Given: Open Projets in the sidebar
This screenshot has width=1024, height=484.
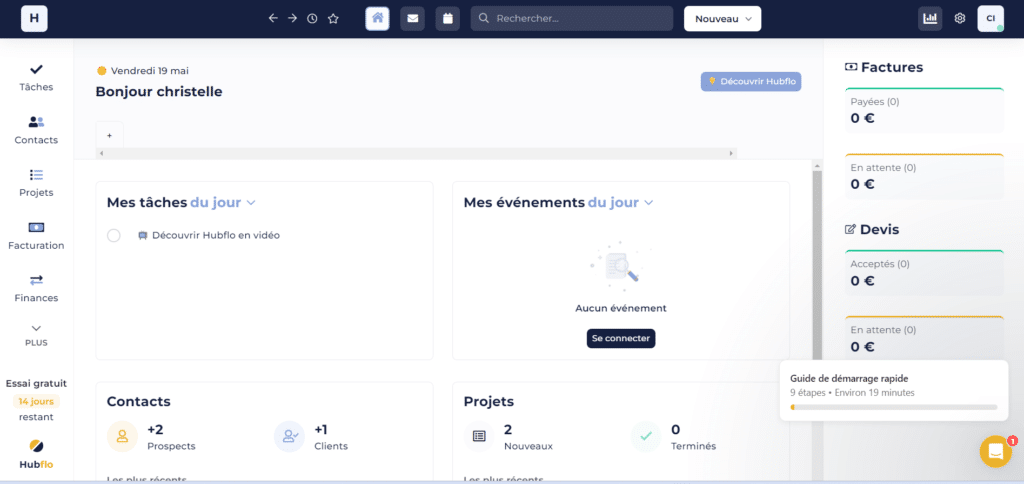Looking at the screenshot, I should click(x=37, y=184).
